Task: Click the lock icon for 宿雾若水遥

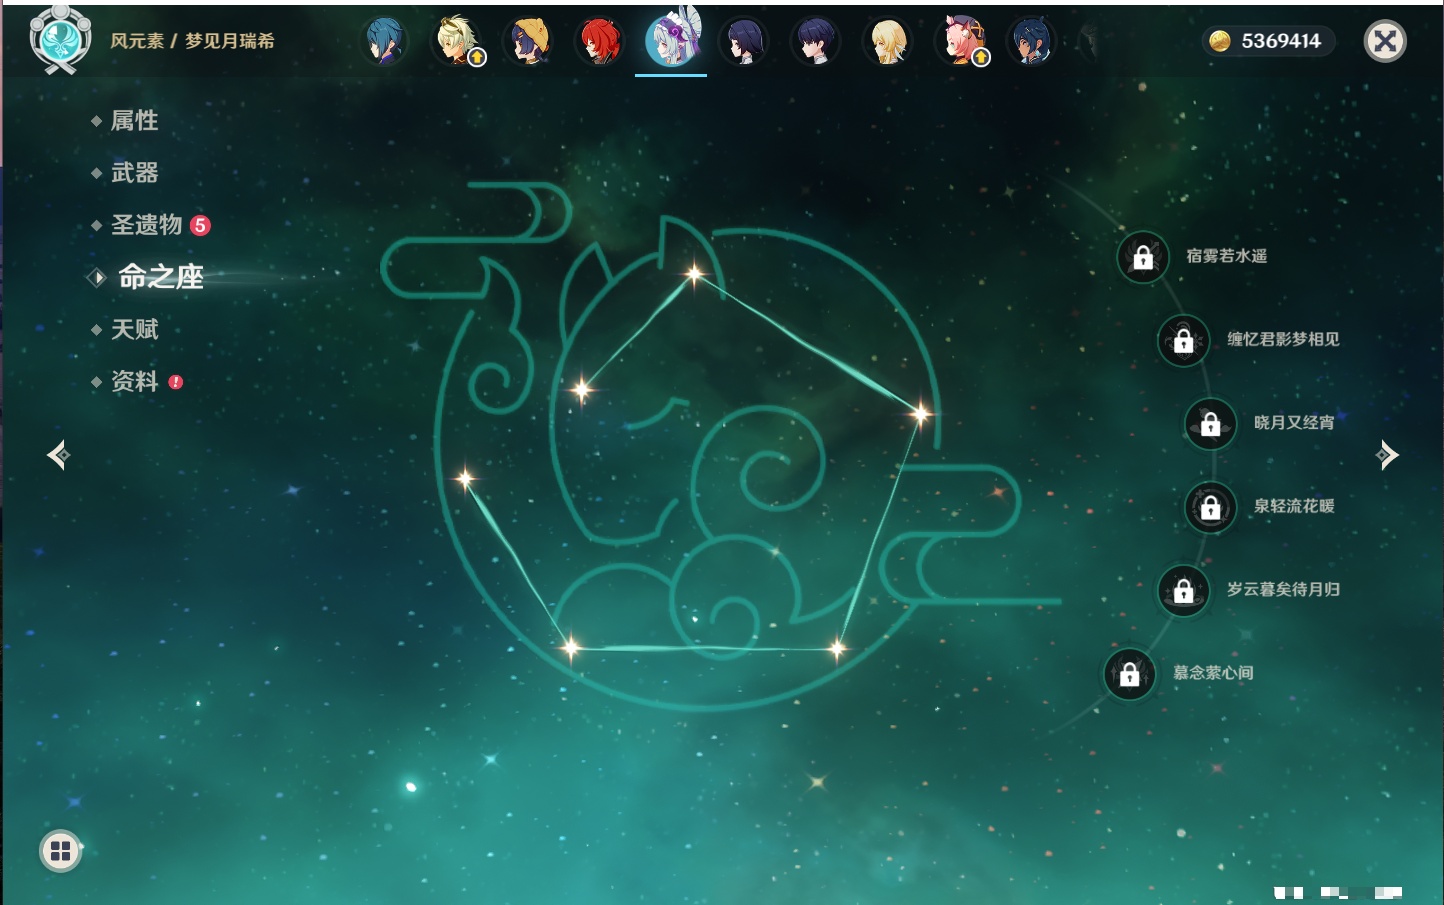Action: coord(1143,257)
